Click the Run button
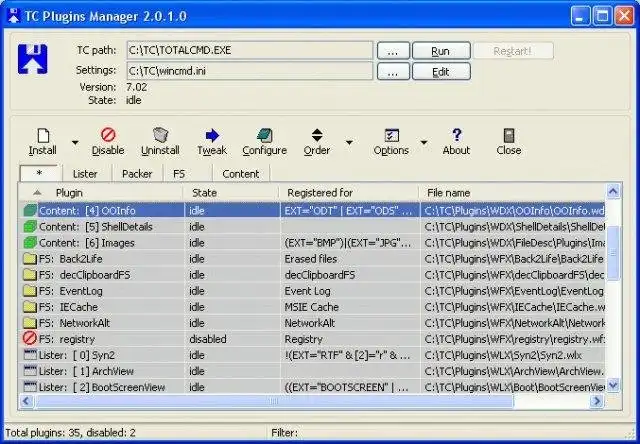640x444 pixels. pyautogui.click(x=441, y=51)
